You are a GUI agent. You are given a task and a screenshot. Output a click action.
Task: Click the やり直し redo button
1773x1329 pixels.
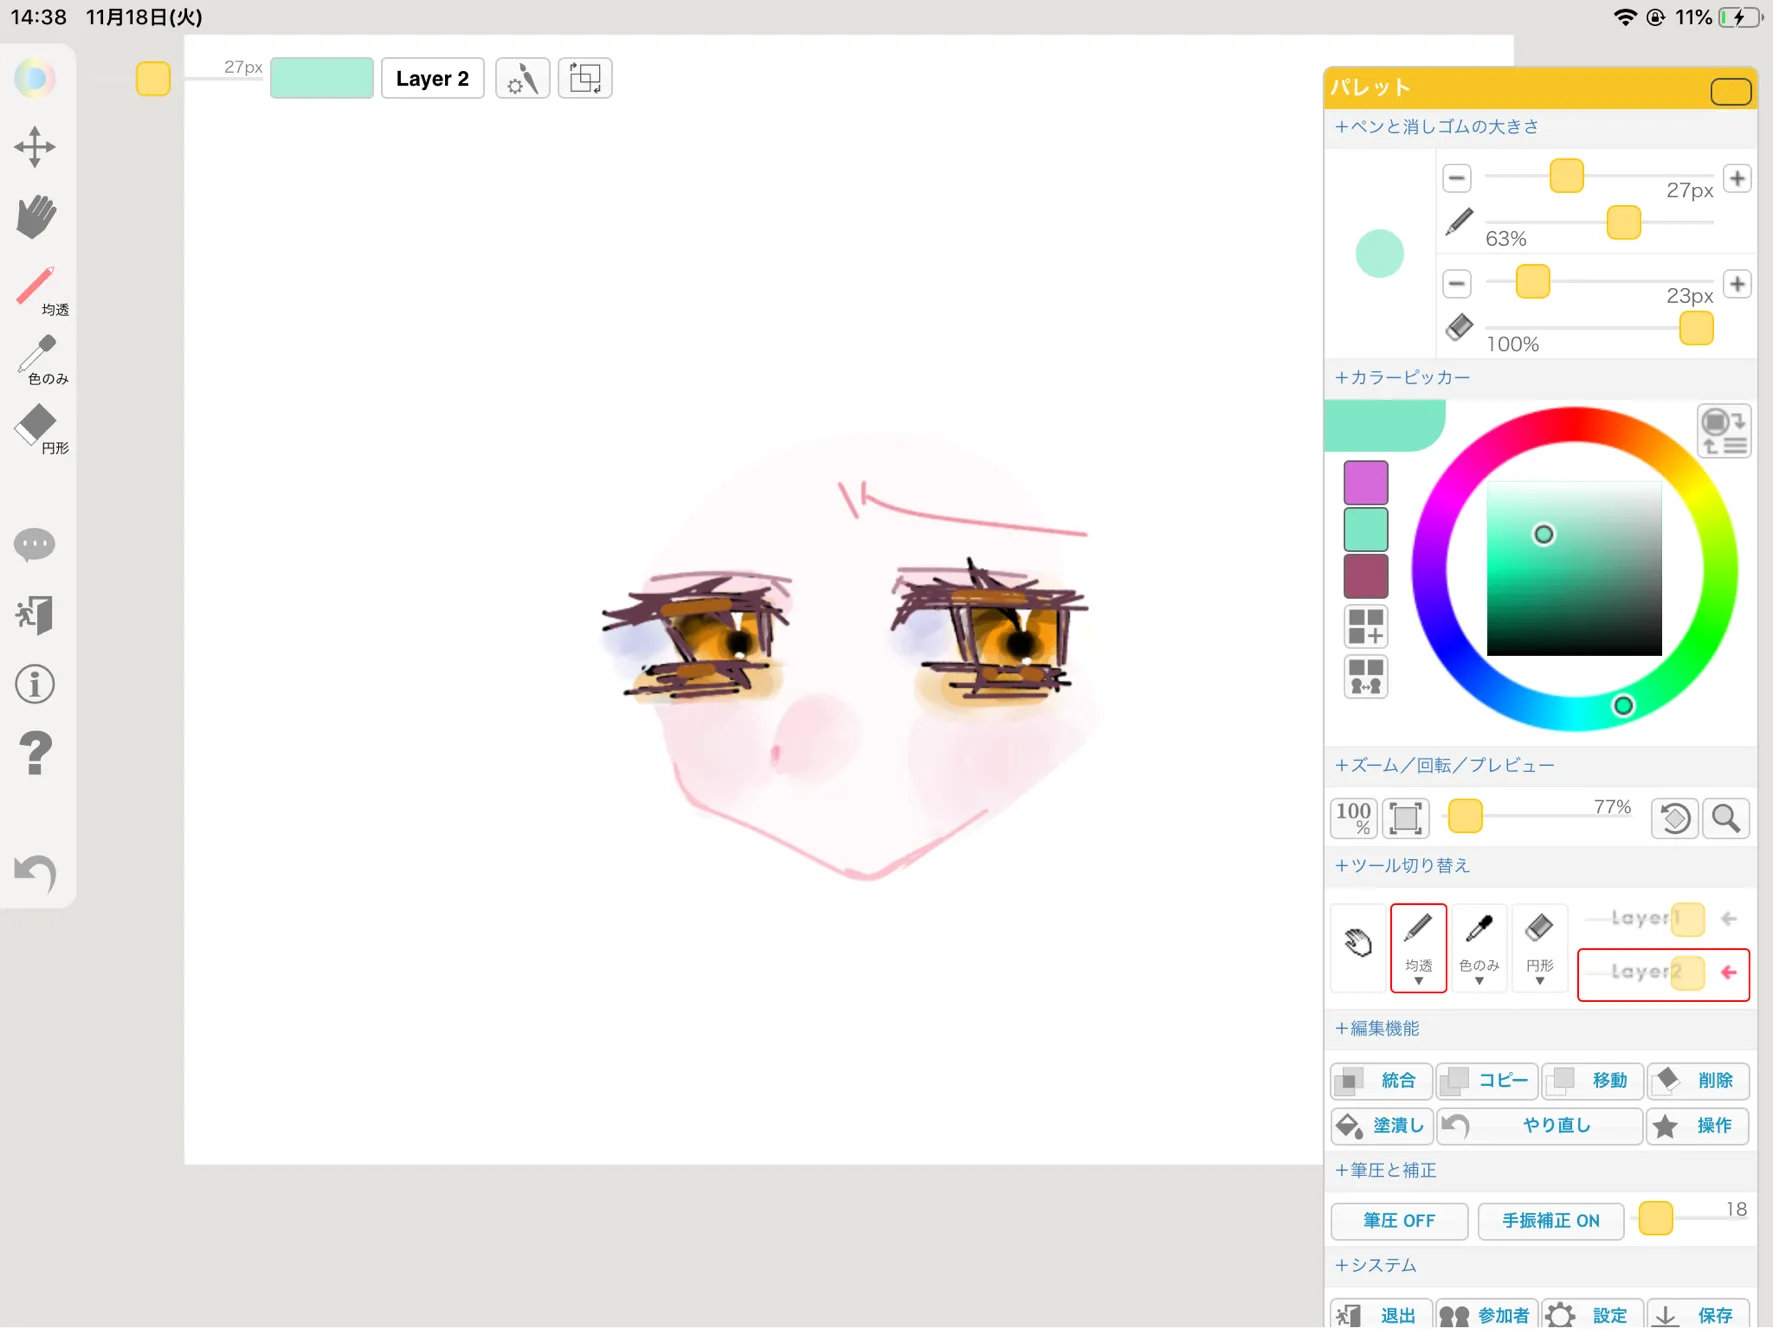(1540, 1127)
